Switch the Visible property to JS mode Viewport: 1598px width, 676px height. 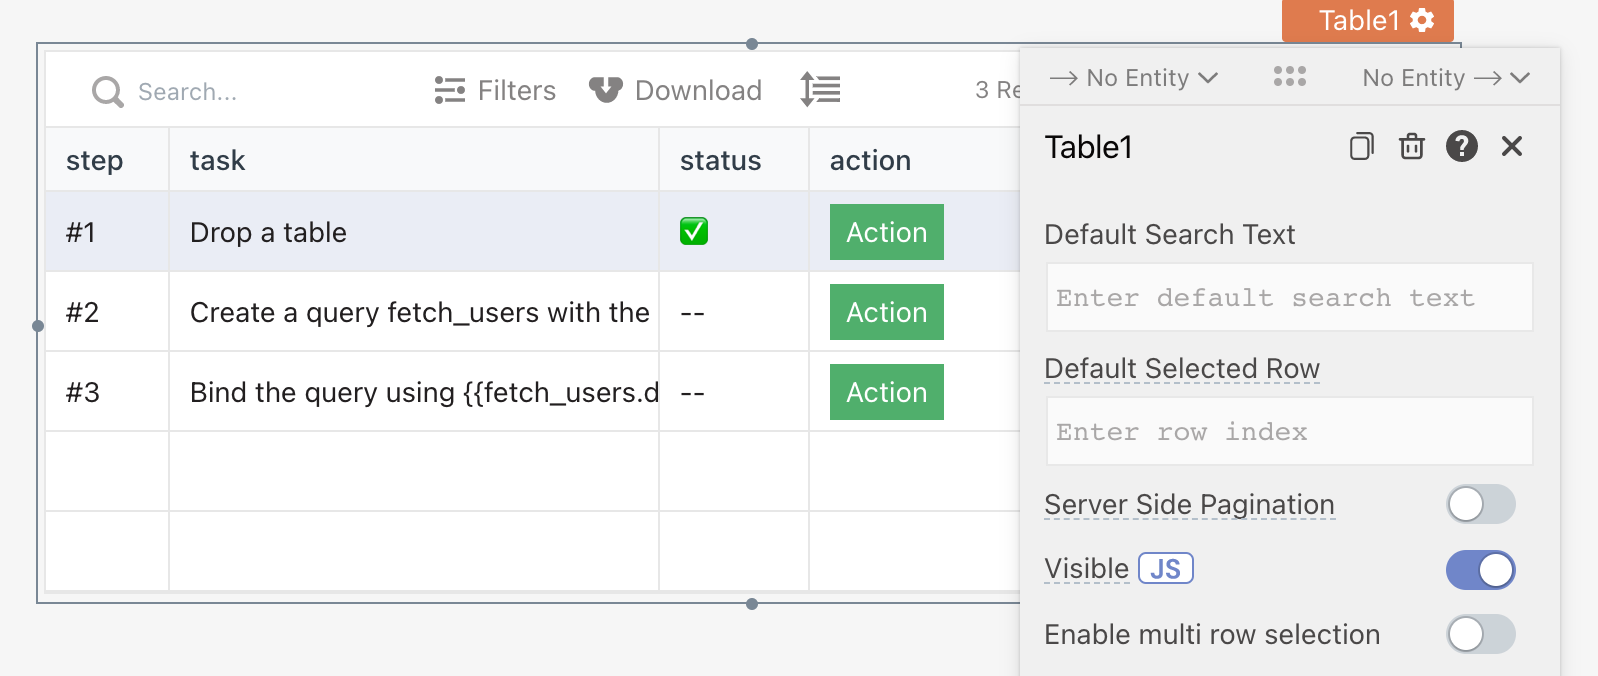coord(1166,569)
